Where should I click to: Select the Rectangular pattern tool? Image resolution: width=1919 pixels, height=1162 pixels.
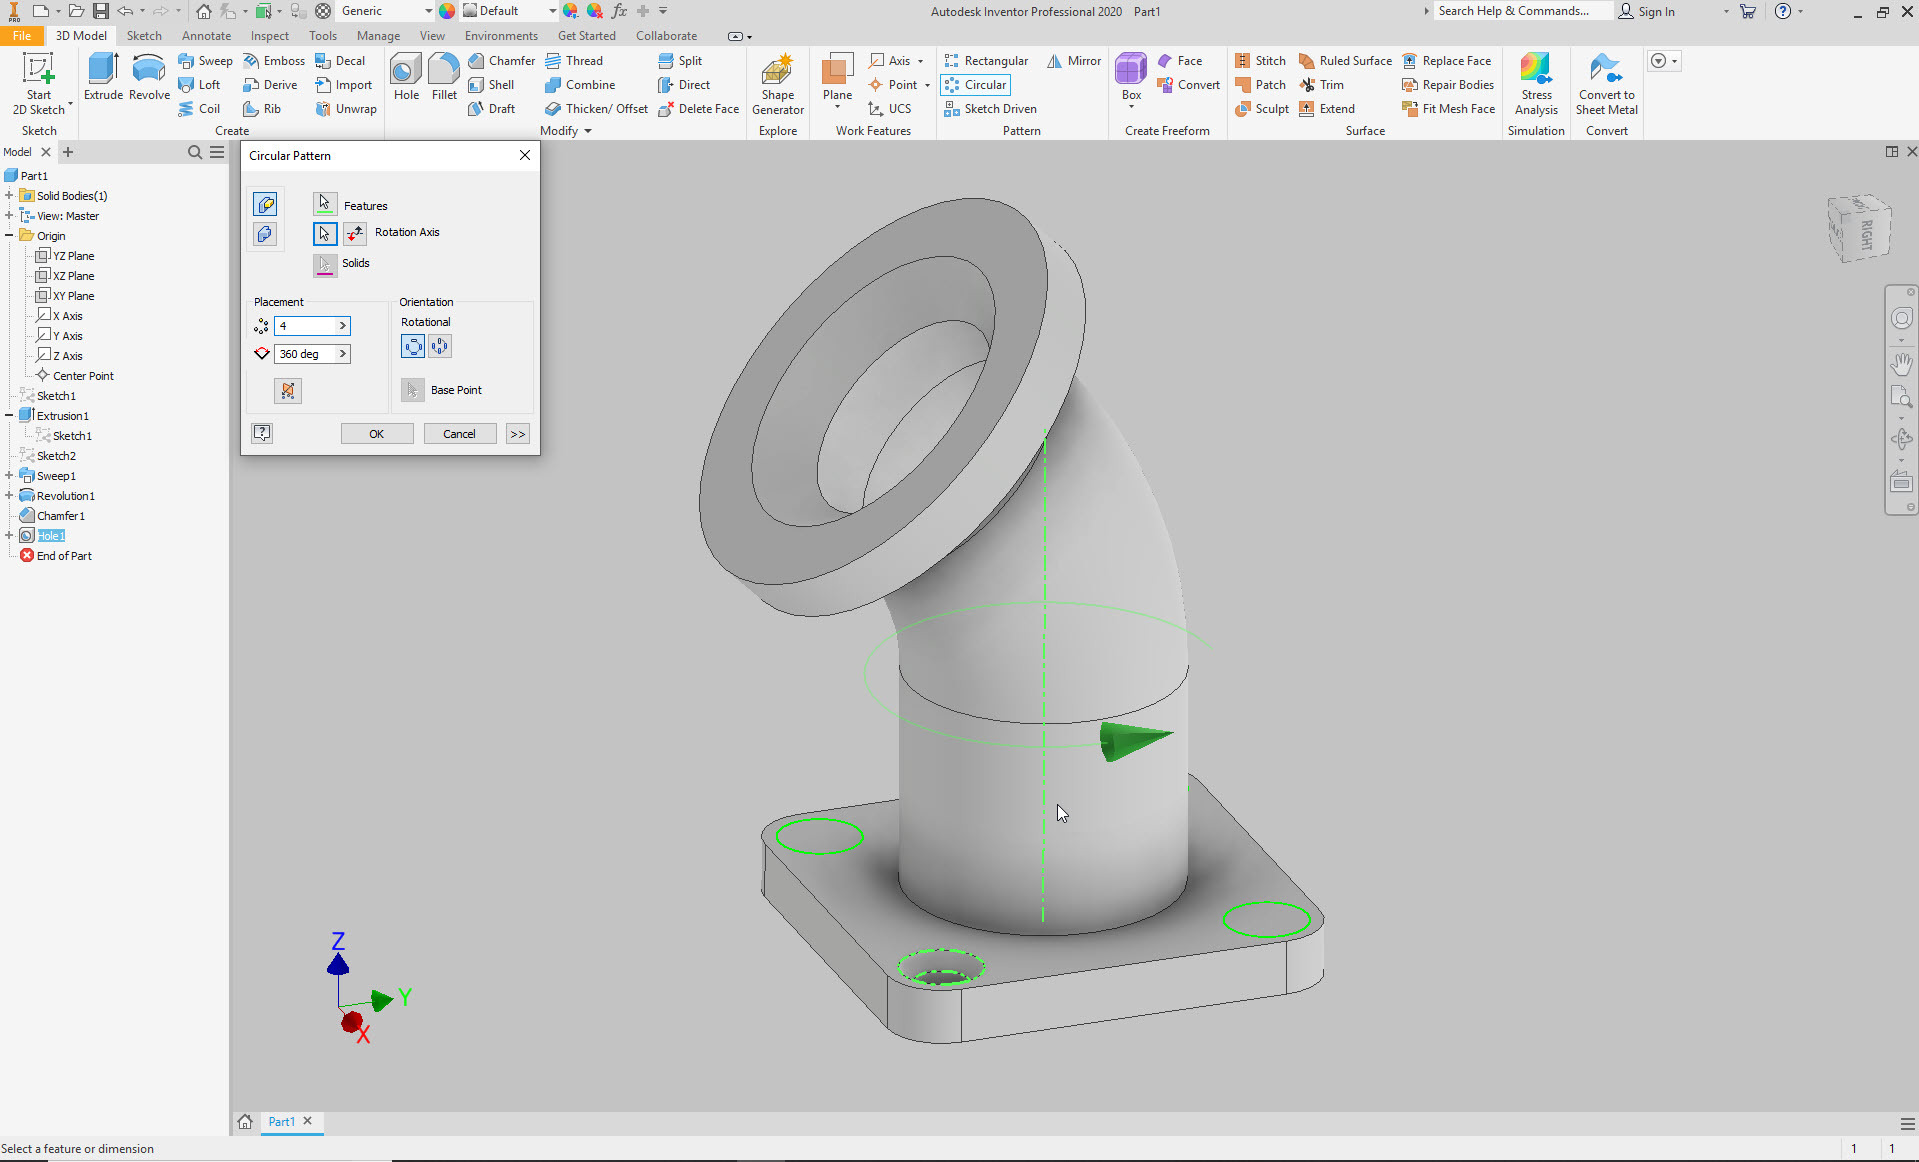click(x=985, y=61)
